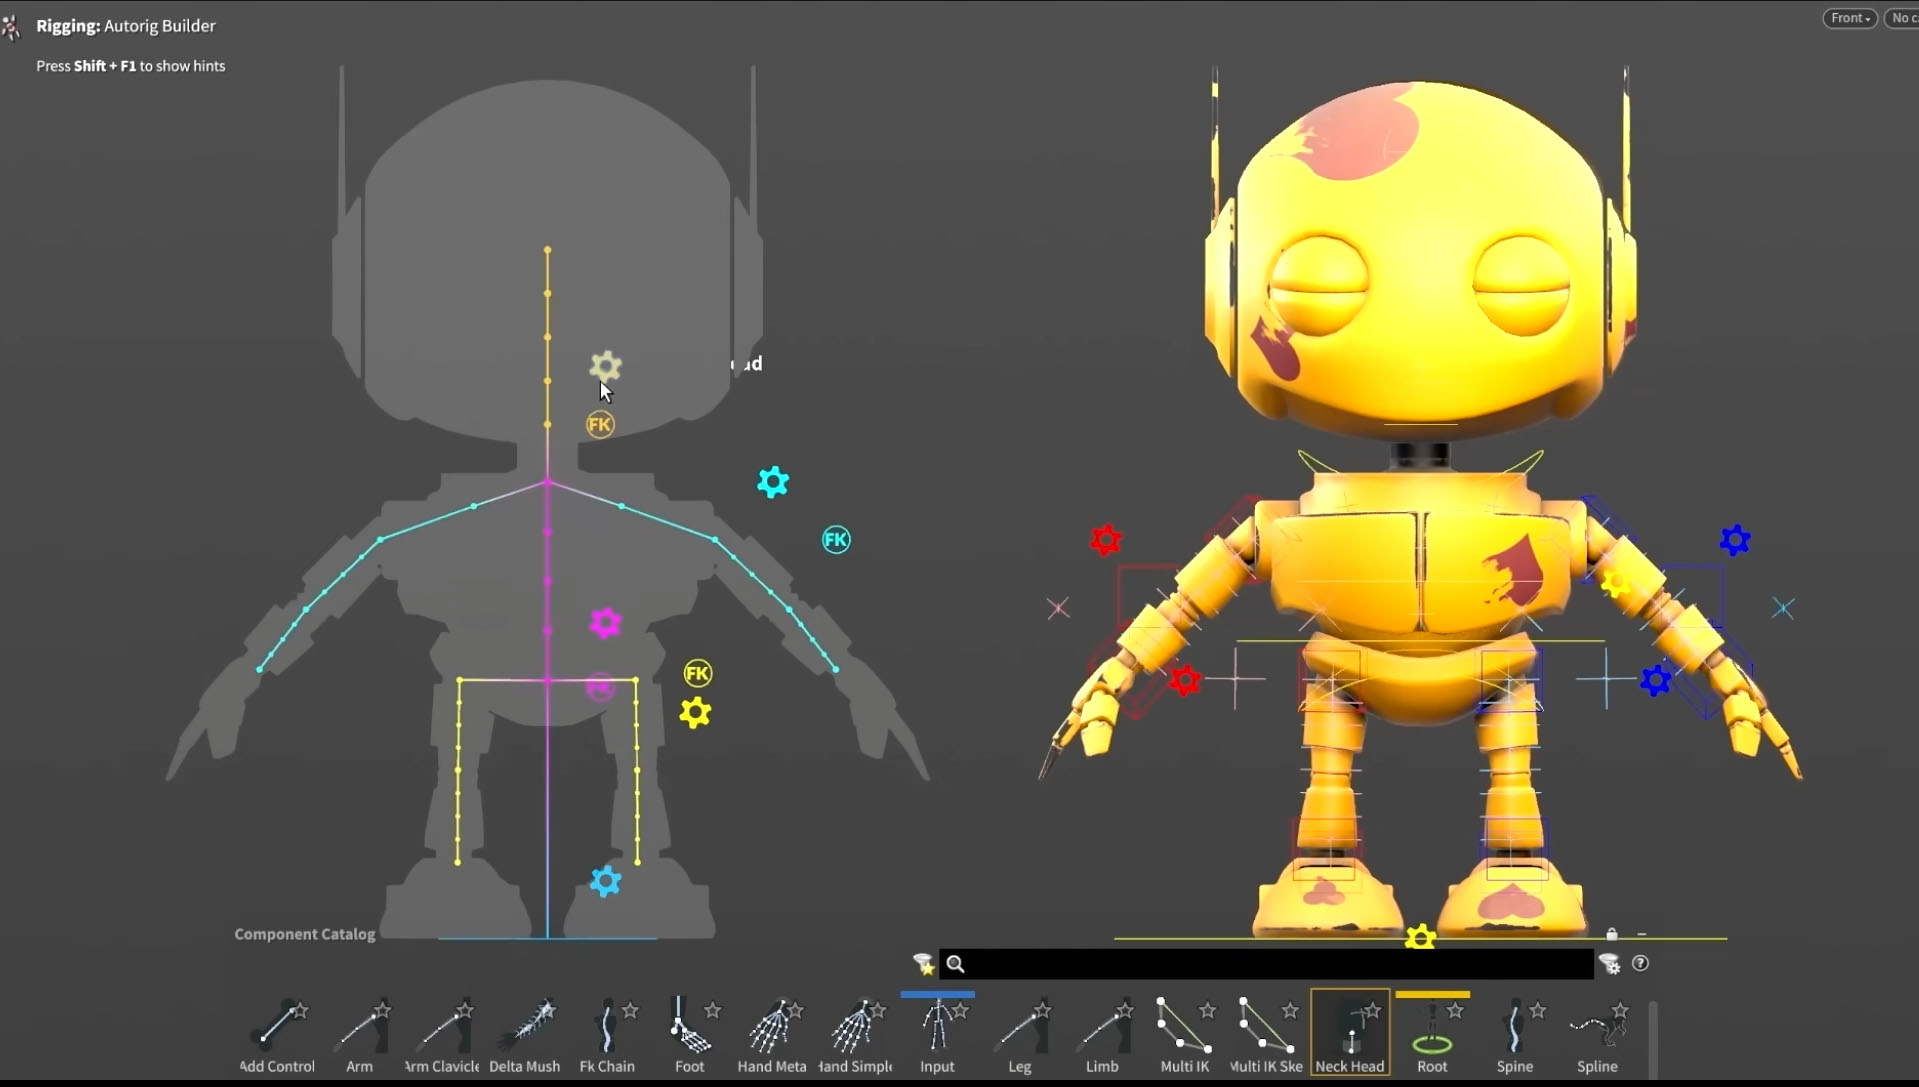Click the Rigging: Autorig Builder title
1919x1087 pixels.
126,26
